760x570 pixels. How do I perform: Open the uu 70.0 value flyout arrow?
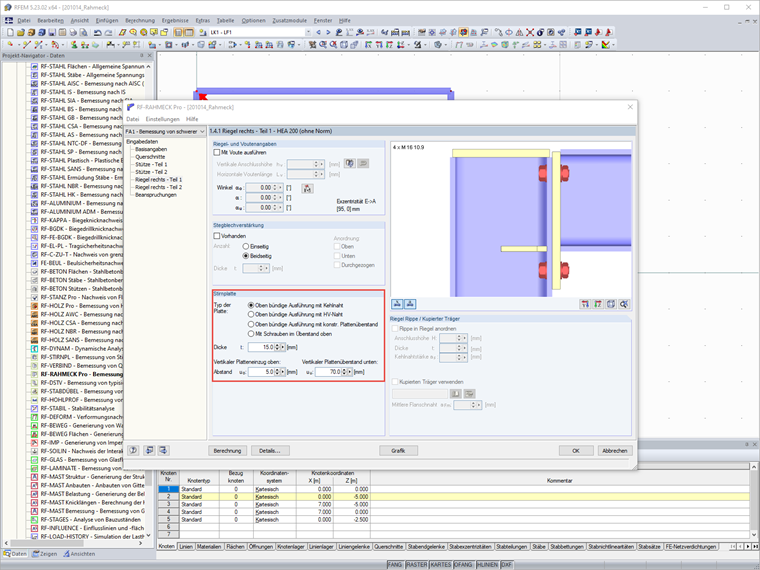pos(350,372)
